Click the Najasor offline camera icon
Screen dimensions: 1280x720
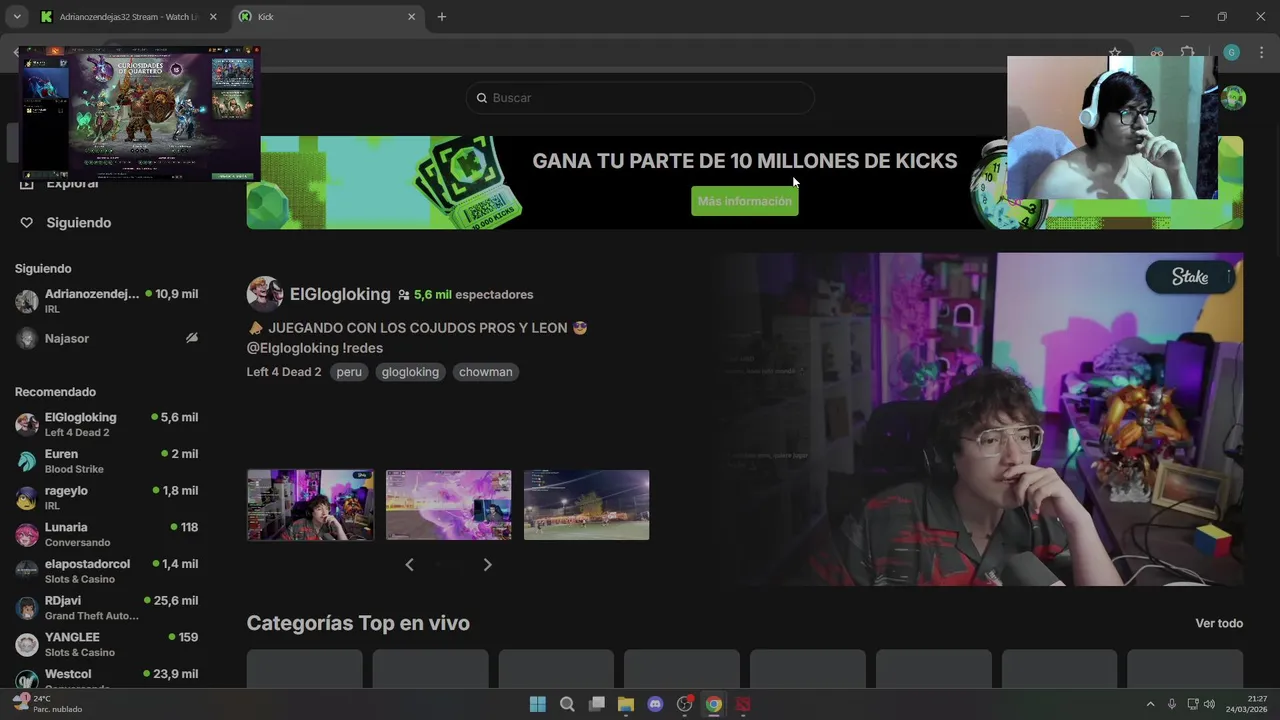coord(191,338)
